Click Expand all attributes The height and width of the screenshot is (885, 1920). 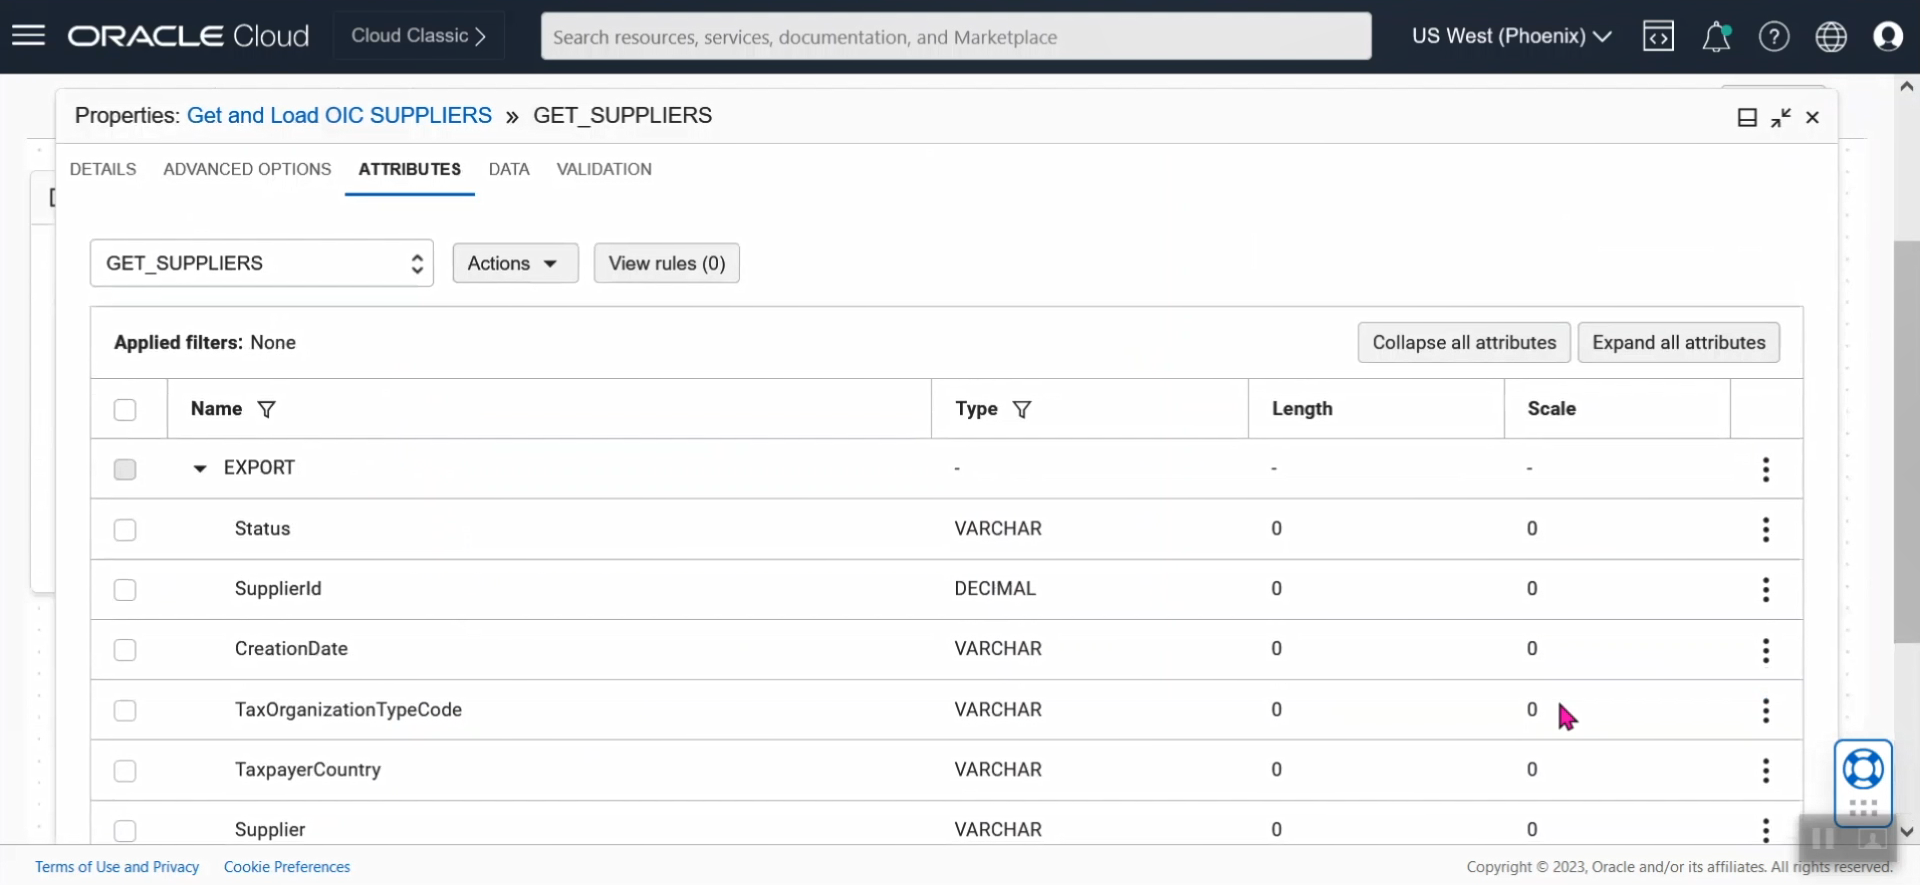[1679, 342]
